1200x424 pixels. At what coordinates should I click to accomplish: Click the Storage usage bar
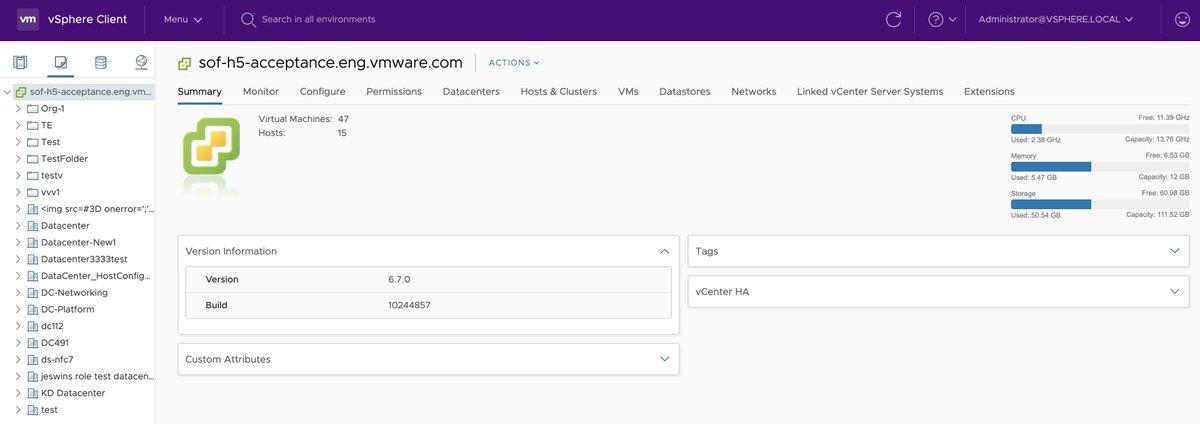(x=1100, y=204)
